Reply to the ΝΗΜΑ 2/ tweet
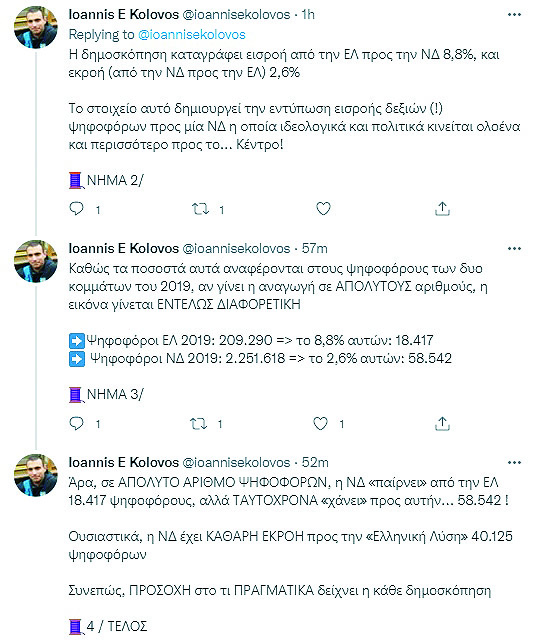The image size is (537, 643). click(77, 209)
